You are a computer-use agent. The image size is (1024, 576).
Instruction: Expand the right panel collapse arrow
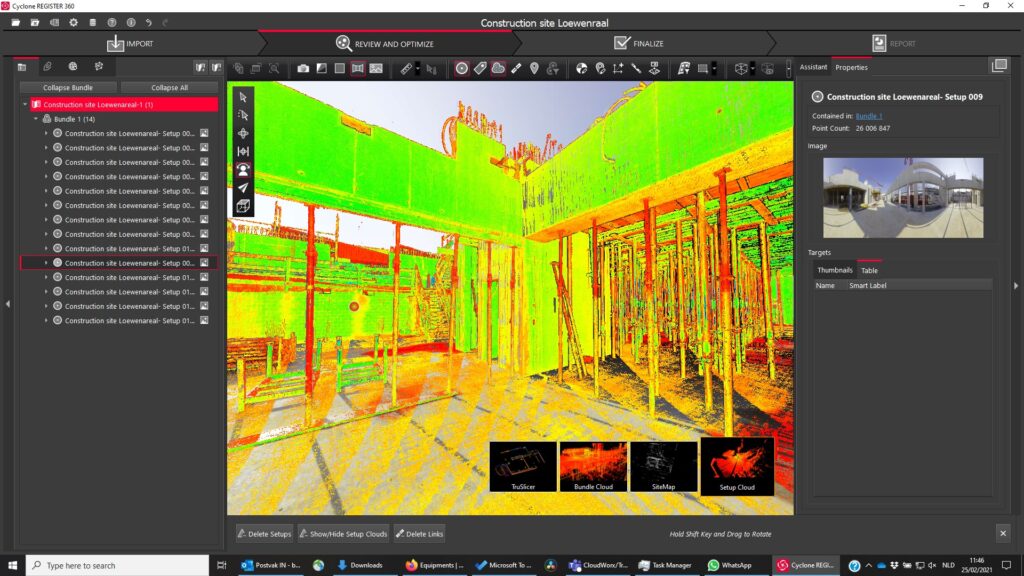tap(1016, 285)
